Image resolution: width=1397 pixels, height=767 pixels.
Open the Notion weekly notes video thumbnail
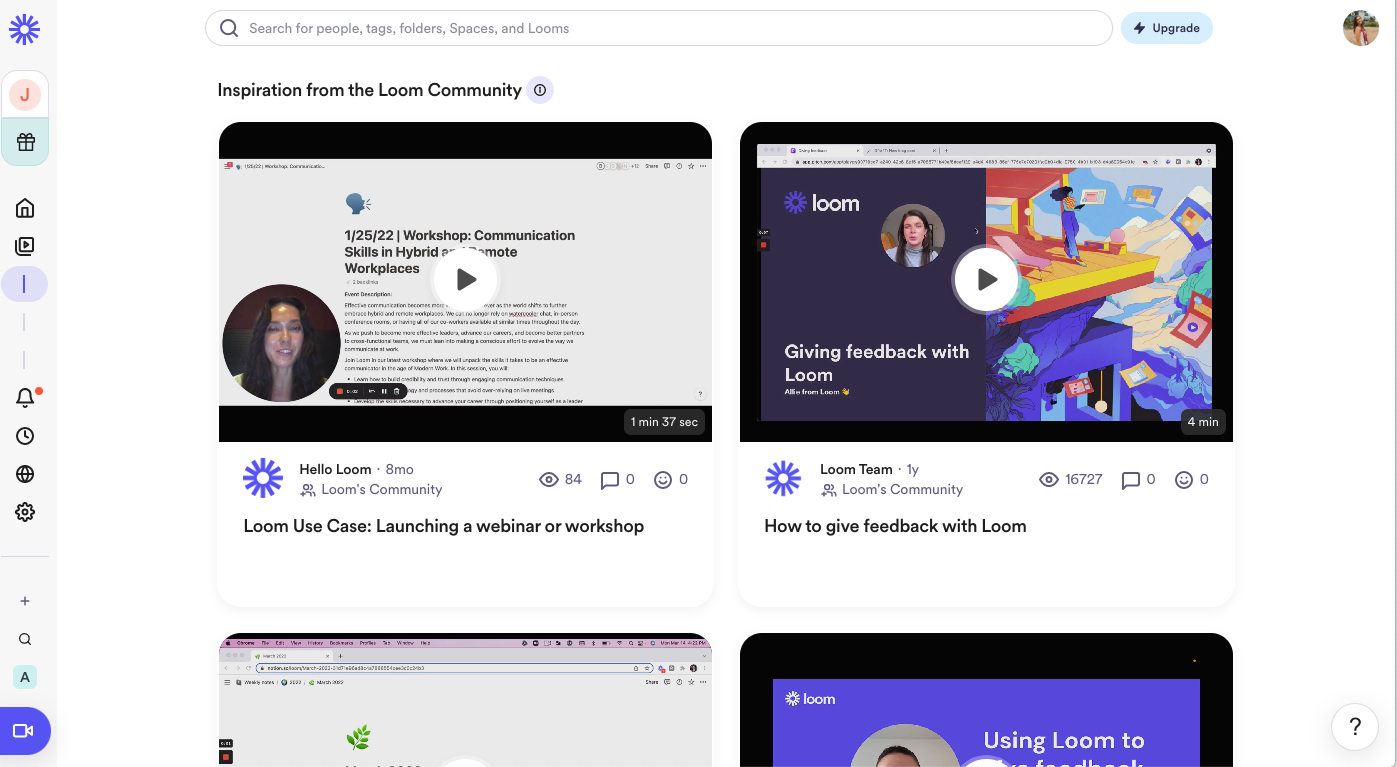465,700
